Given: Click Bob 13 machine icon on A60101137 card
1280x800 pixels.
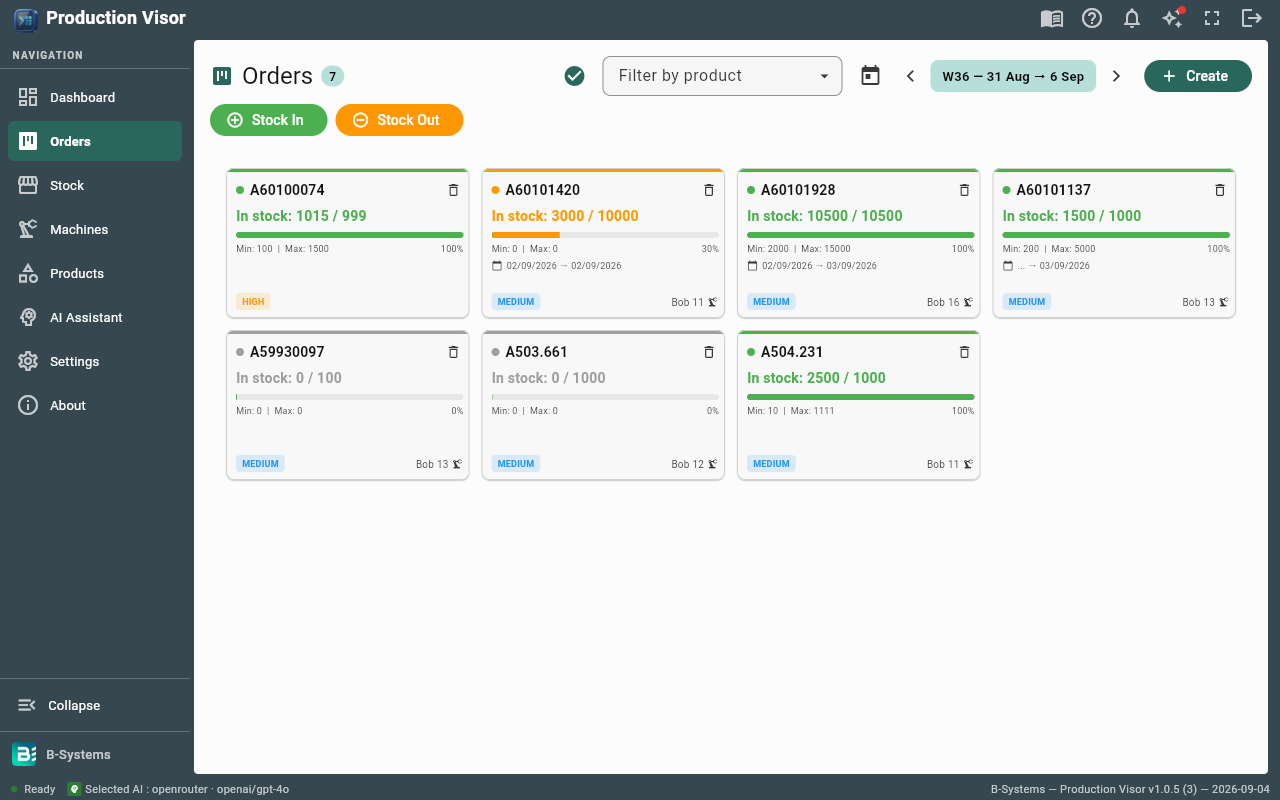Looking at the screenshot, I should 1224,302.
